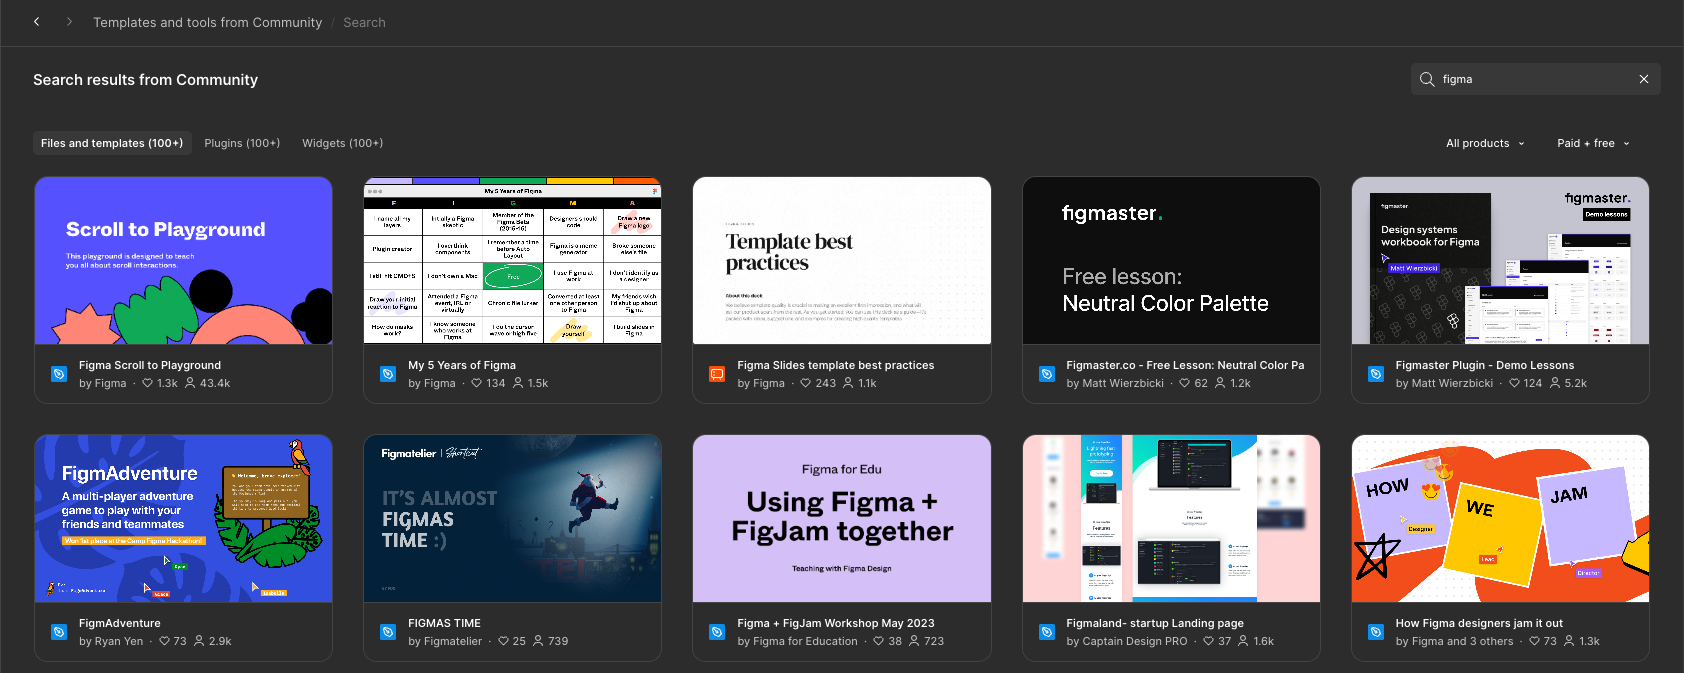
Task: Go back with the left chevron arrow
Action: click(x=37, y=21)
